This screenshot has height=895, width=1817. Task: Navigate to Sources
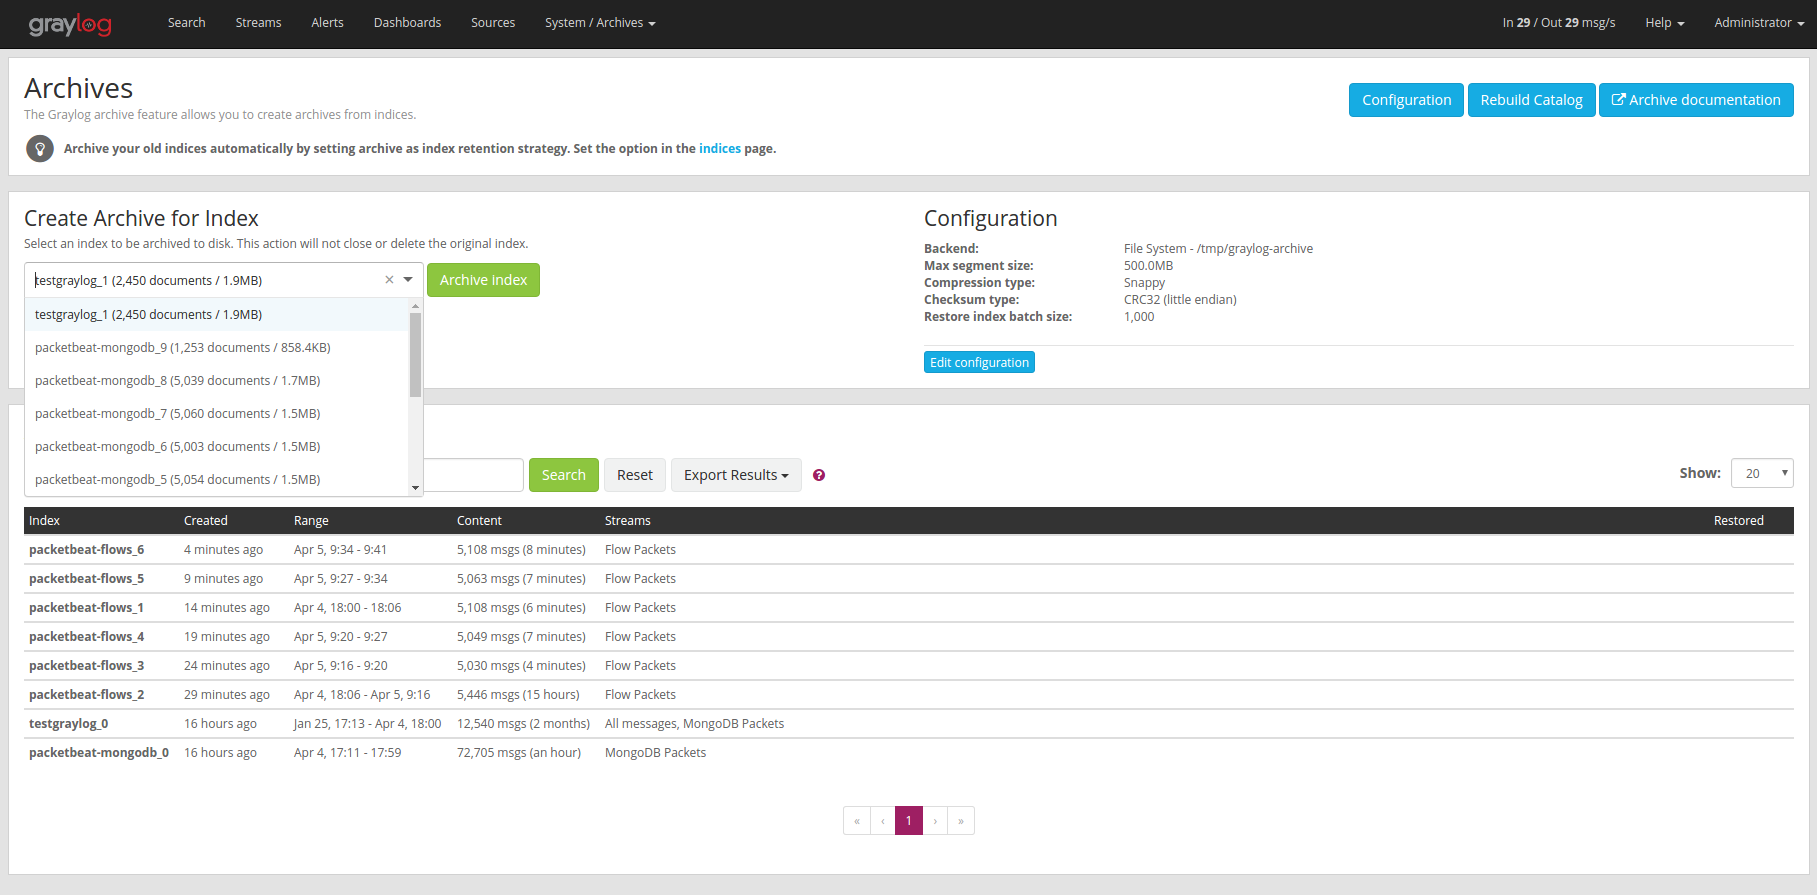(493, 23)
